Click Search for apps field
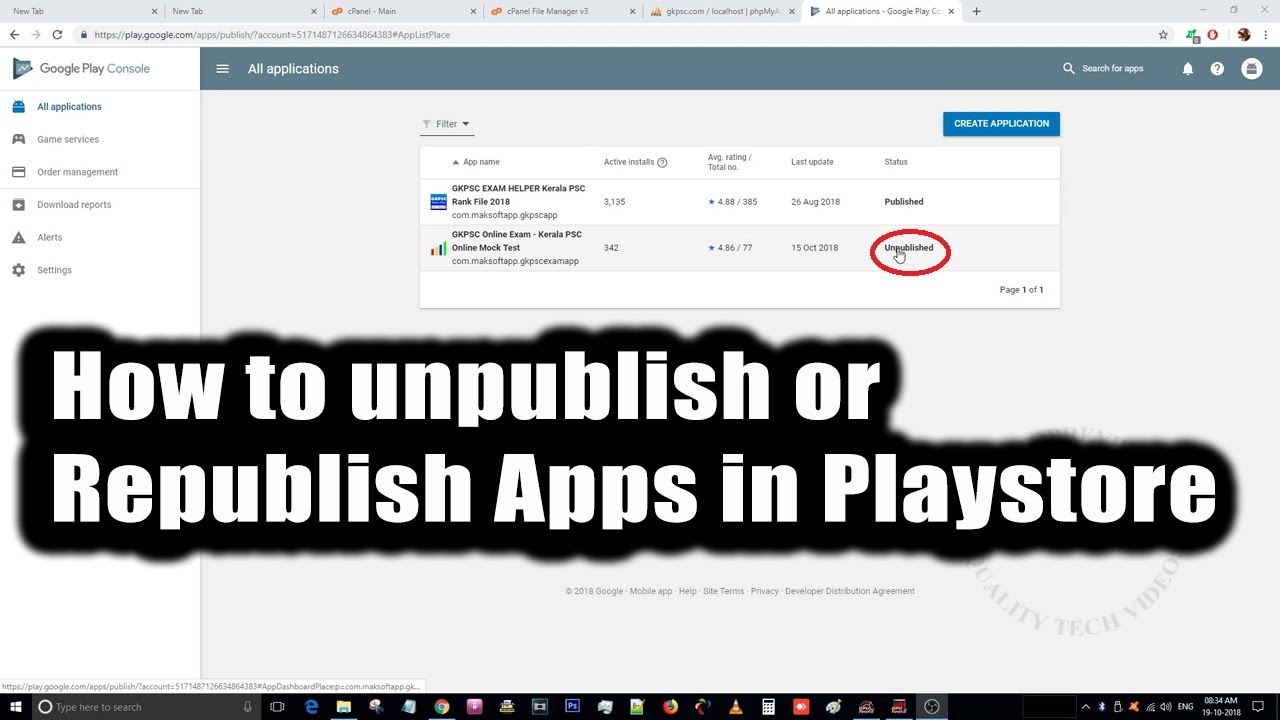1280x720 pixels. (1115, 69)
